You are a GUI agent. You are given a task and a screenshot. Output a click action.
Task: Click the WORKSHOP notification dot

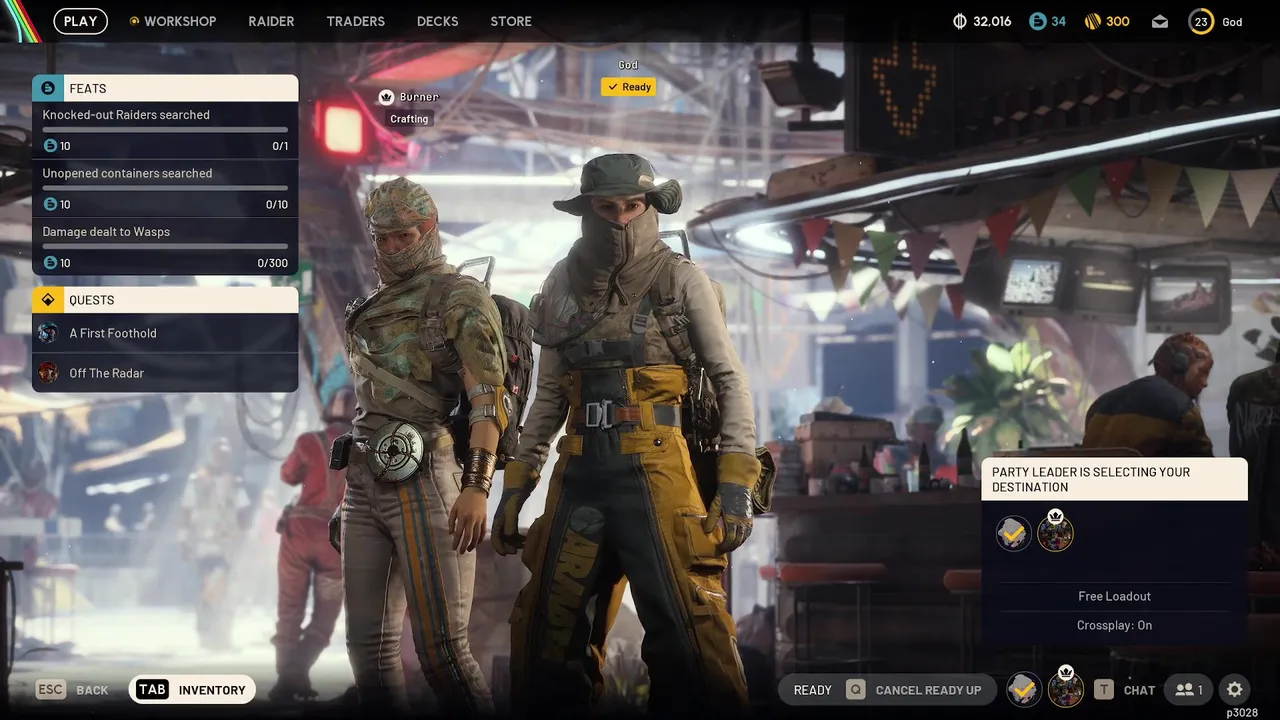(134, 21)
